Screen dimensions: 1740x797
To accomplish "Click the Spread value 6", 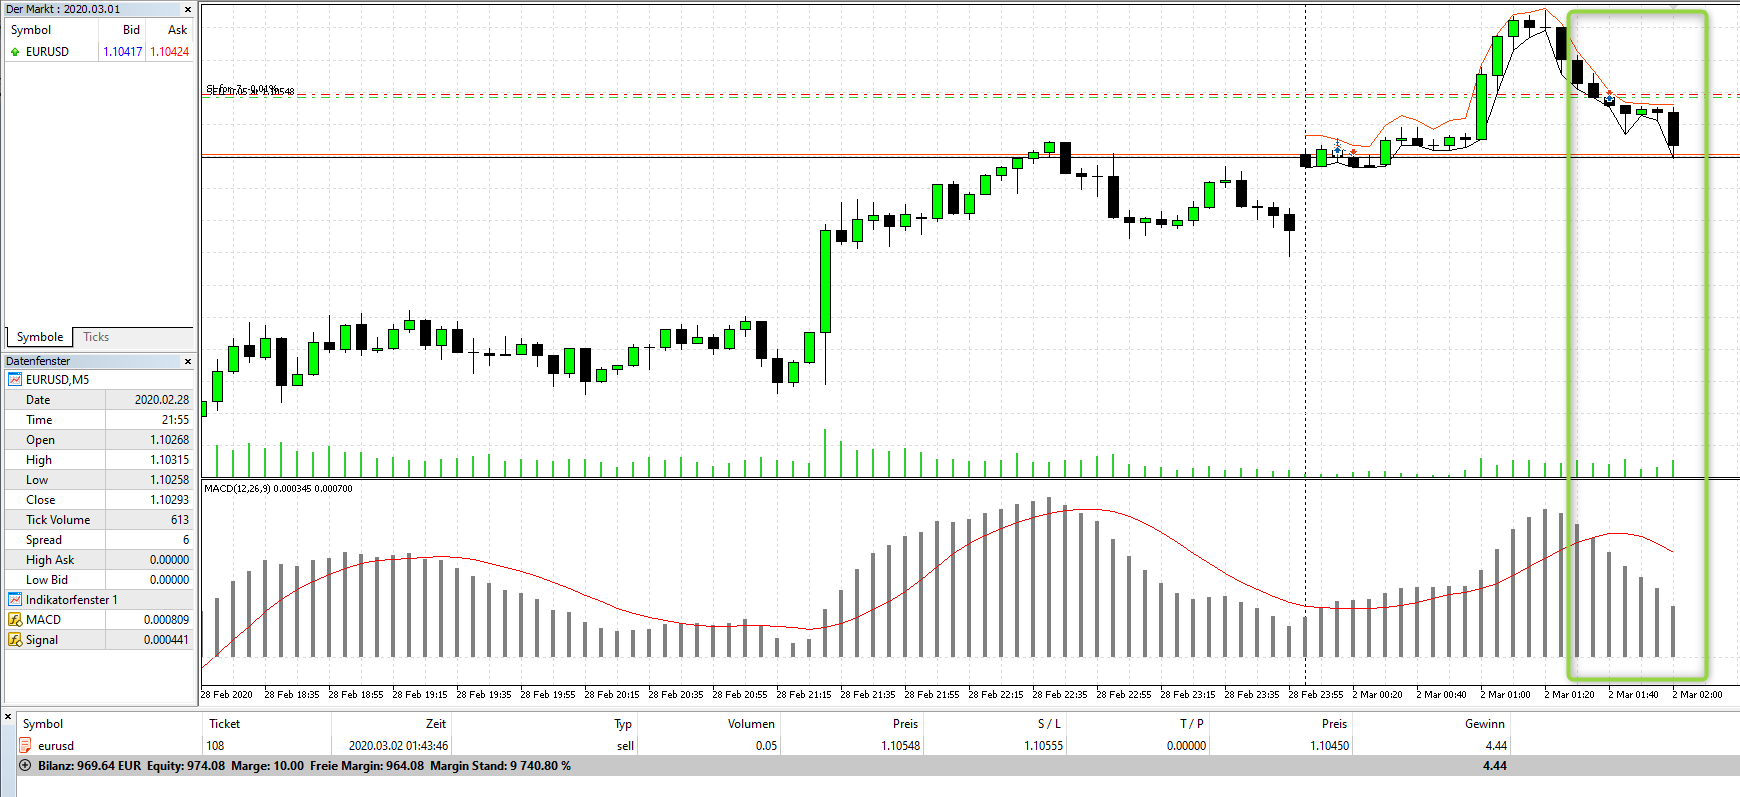I will tap(186, 540).
